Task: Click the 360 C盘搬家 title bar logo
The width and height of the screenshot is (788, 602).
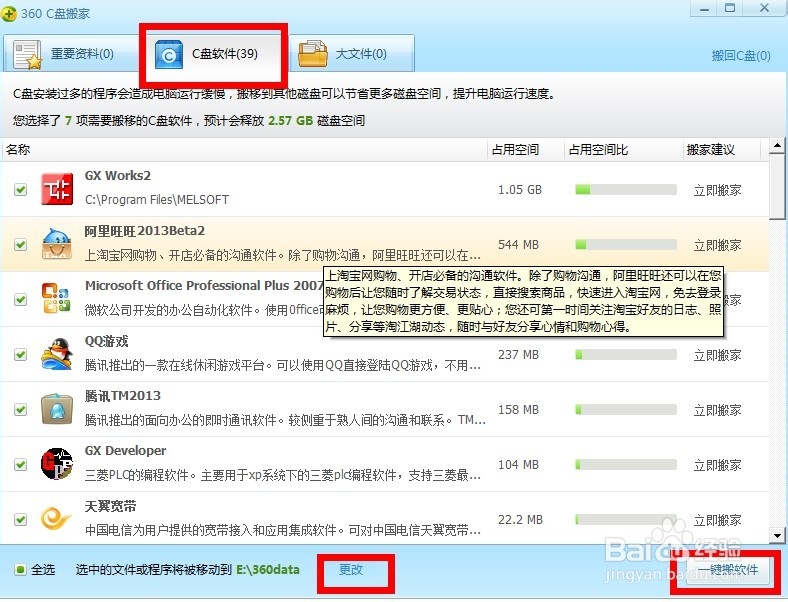Action: tap(9, 14)
